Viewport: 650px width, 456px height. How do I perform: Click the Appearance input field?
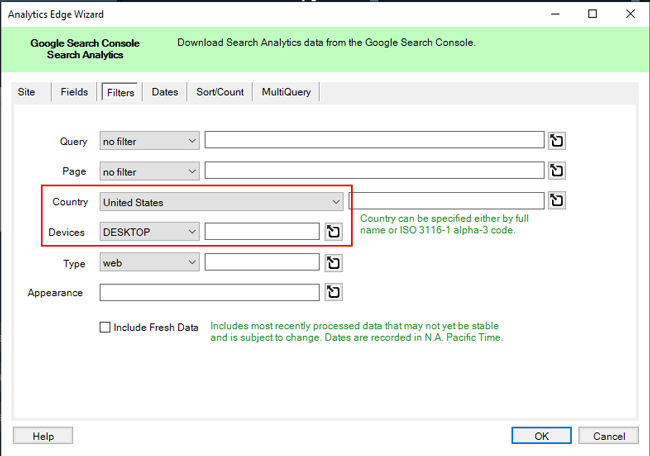209,292
